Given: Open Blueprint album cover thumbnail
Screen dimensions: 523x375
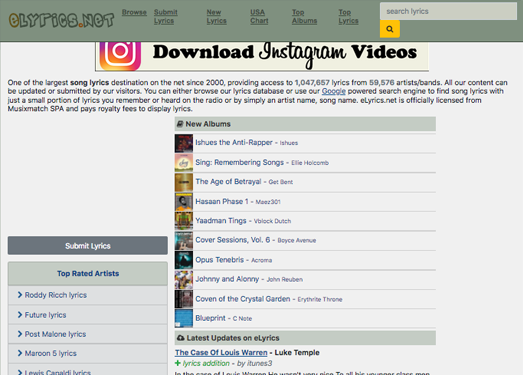Looking at the screenshot, I should (184, 318).
